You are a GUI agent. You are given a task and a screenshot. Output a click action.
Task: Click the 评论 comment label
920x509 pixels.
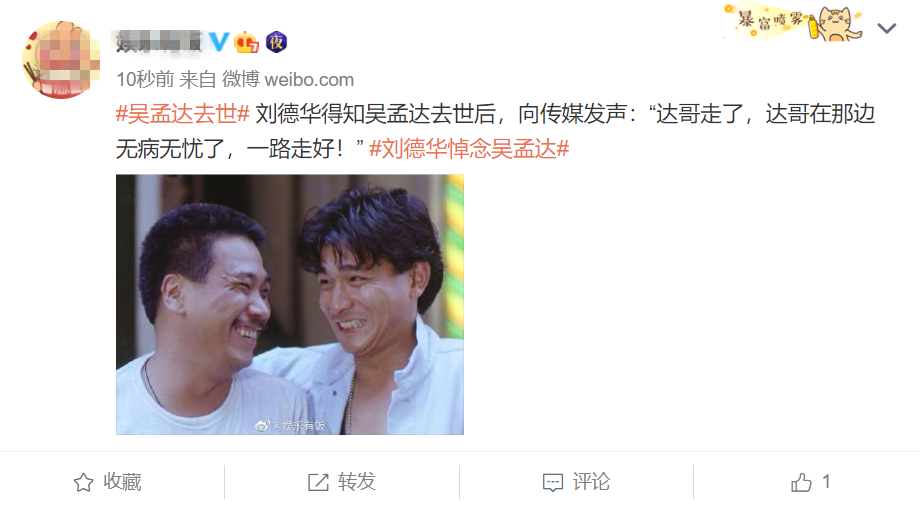tap(591, 482)
